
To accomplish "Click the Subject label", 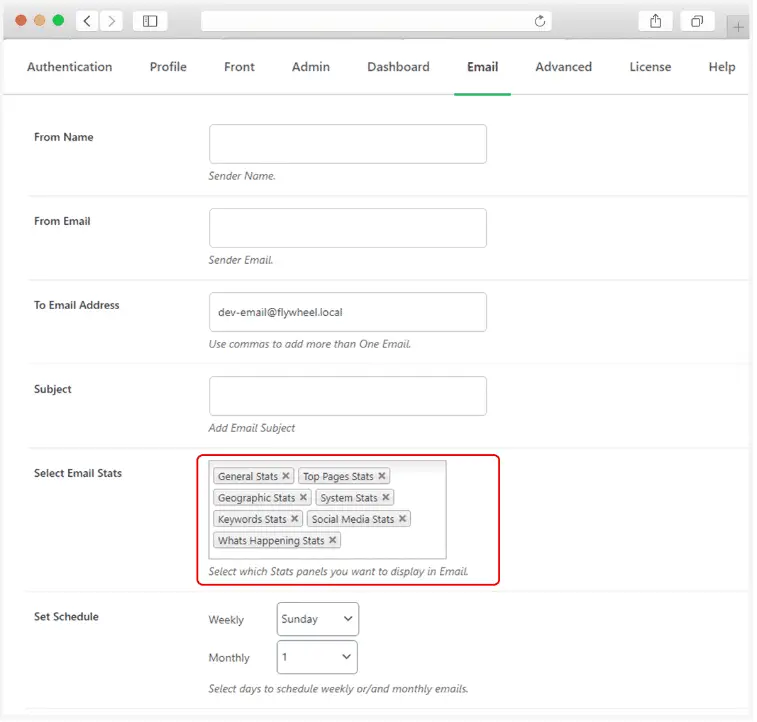I will pyautogui.click(x=53, y=389).
